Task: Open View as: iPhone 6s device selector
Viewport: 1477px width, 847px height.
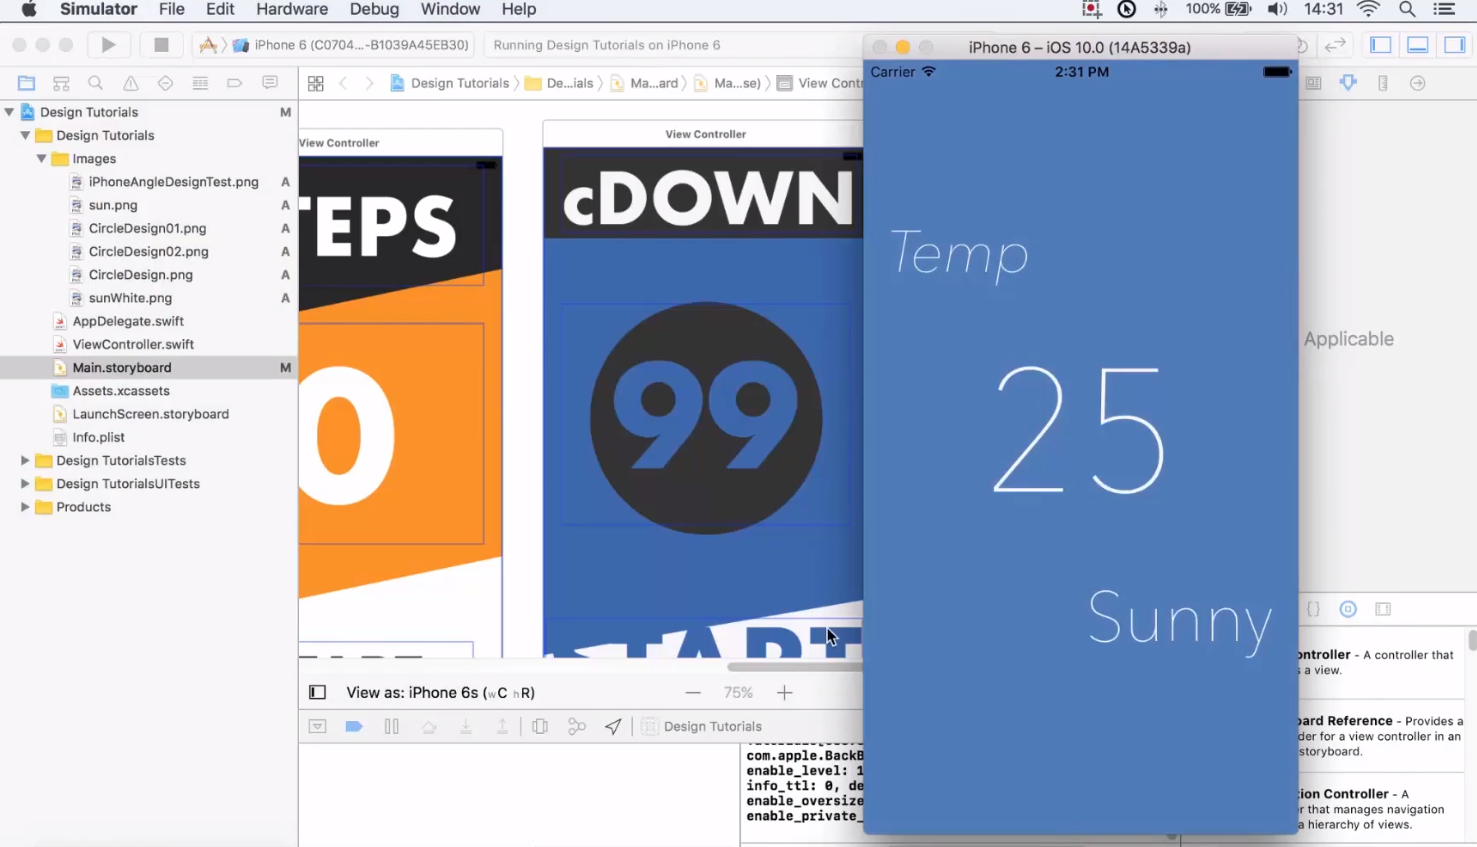Action: (x=440, y=692)
